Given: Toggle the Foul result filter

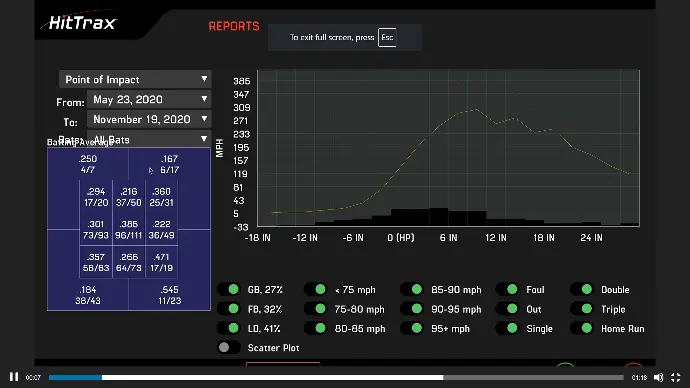Looking at the screenshot, I should tap(507, 289).
